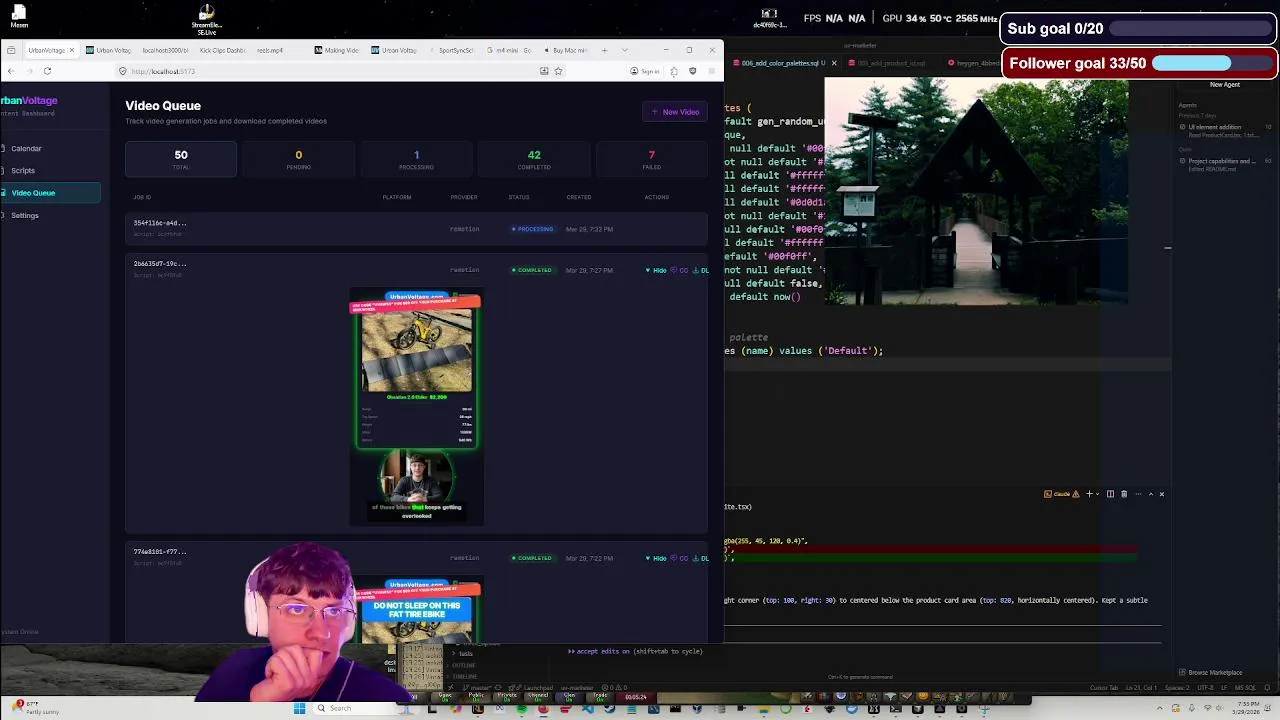1280x720 pixels.
Task: Change Spaces: 2 indentation setting
Action: [1176, 688]
